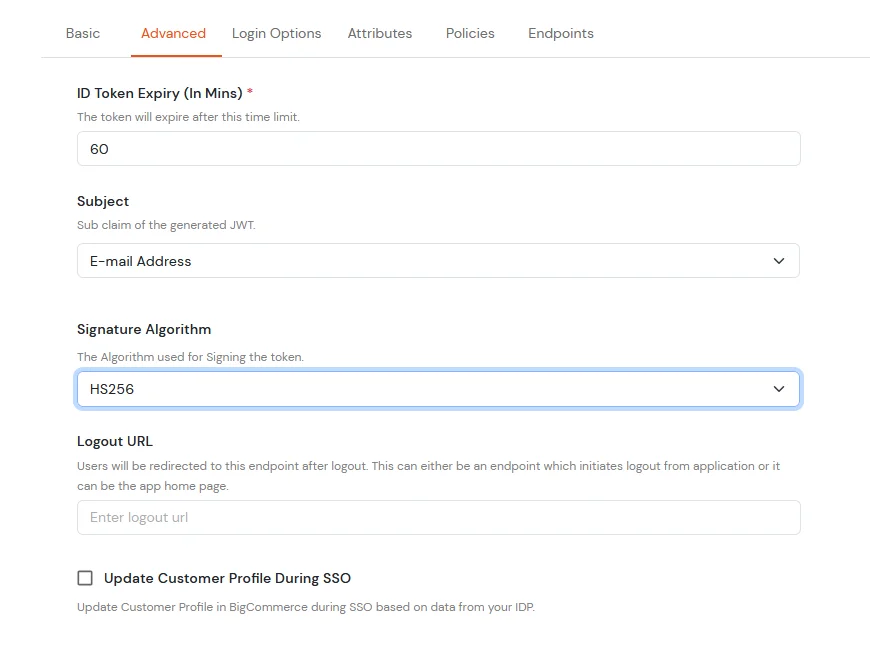Screen dimensions: 870x668
Task: Switch to the Attributes tab
Action: pyautogui.click(x=379, y=33)
